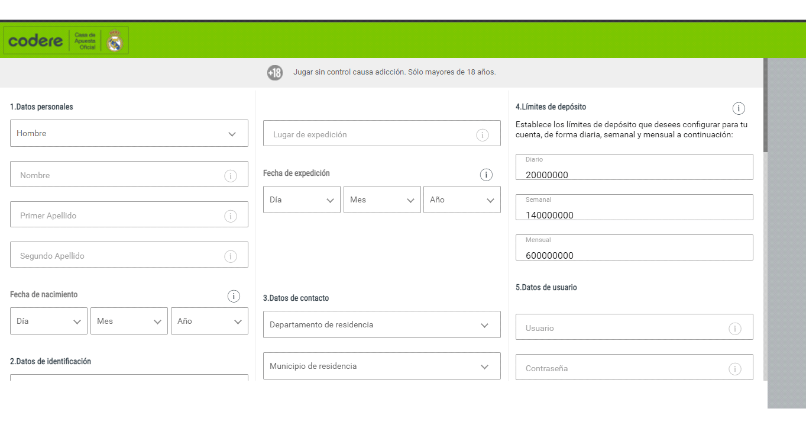Edit the Mensual deposit limit field
This screenshot has width=806, height=428.
point(634,248)
